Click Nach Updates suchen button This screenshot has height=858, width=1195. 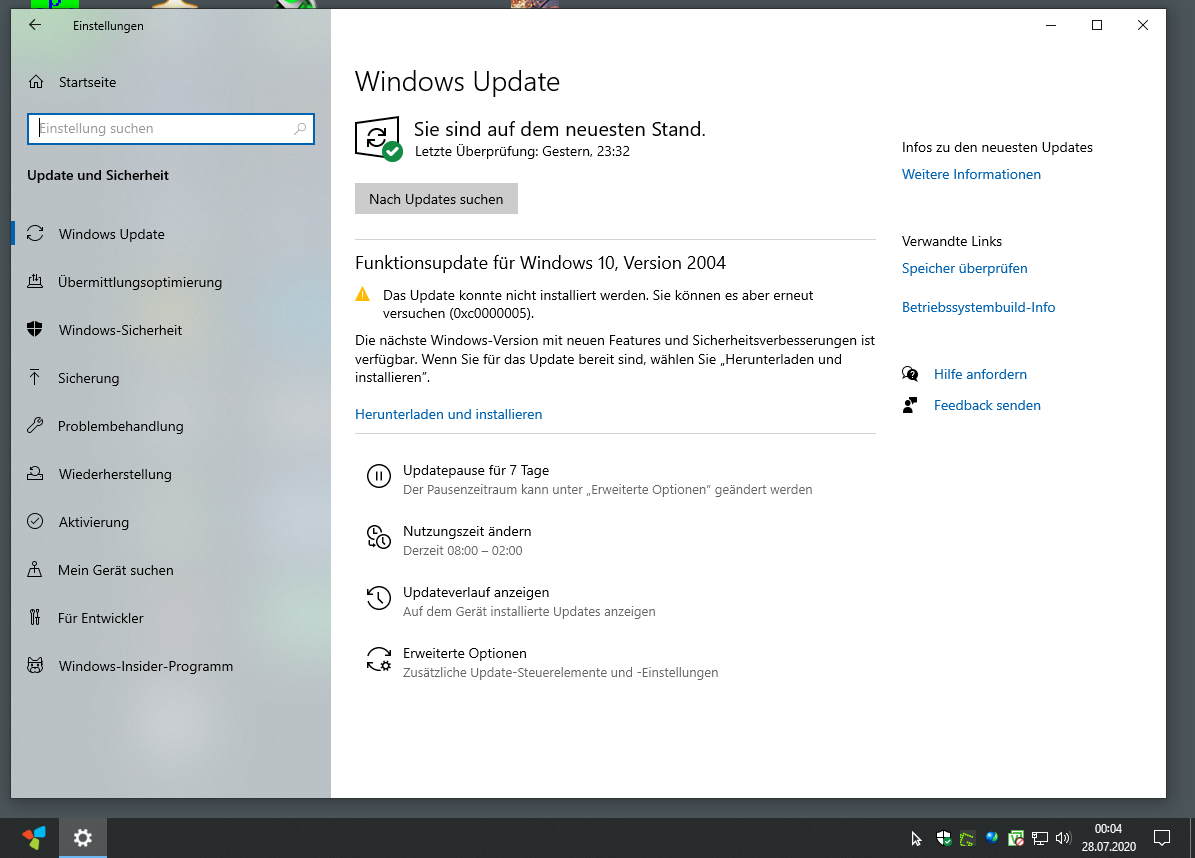(x=436, y=199)
